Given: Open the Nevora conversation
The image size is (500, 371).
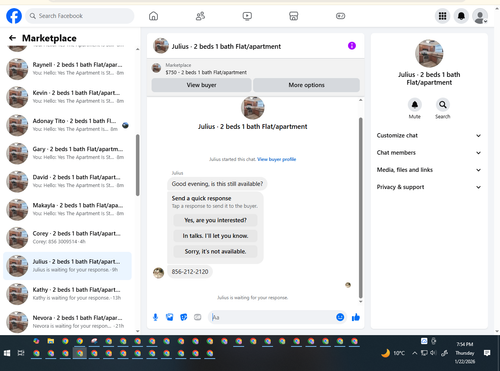Looking at the screenshot, I should (x=67, y=322).
